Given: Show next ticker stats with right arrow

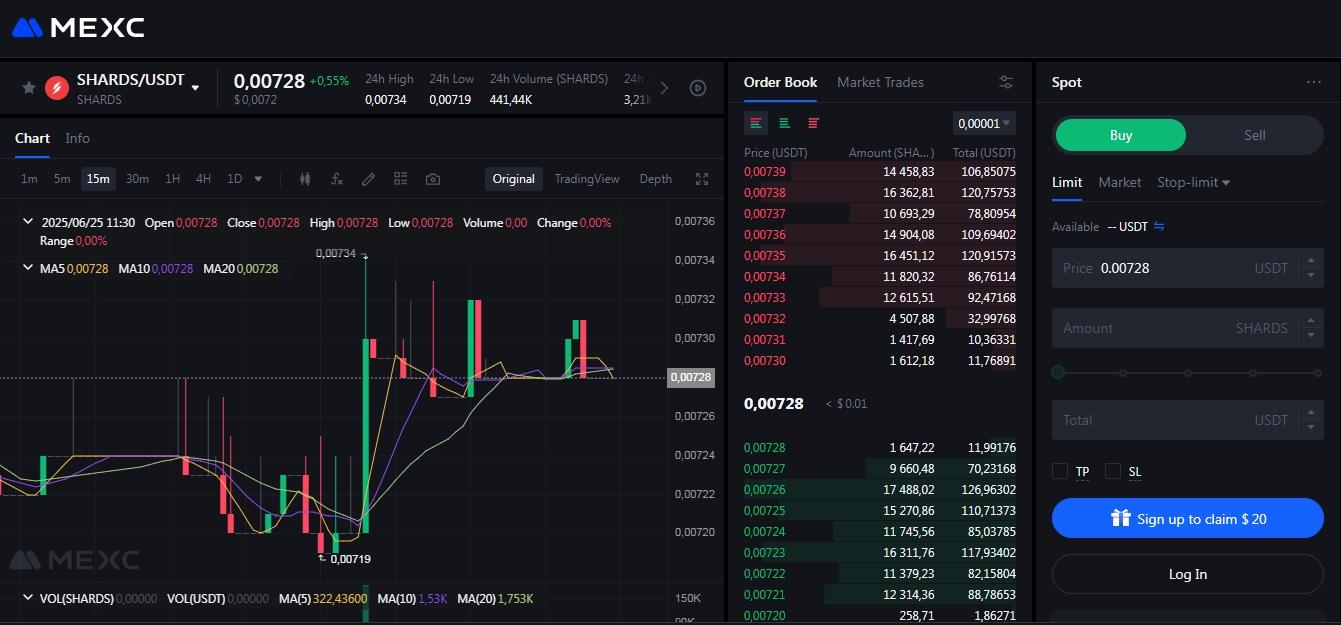Looking at the screenshot, I should point(664,88).
